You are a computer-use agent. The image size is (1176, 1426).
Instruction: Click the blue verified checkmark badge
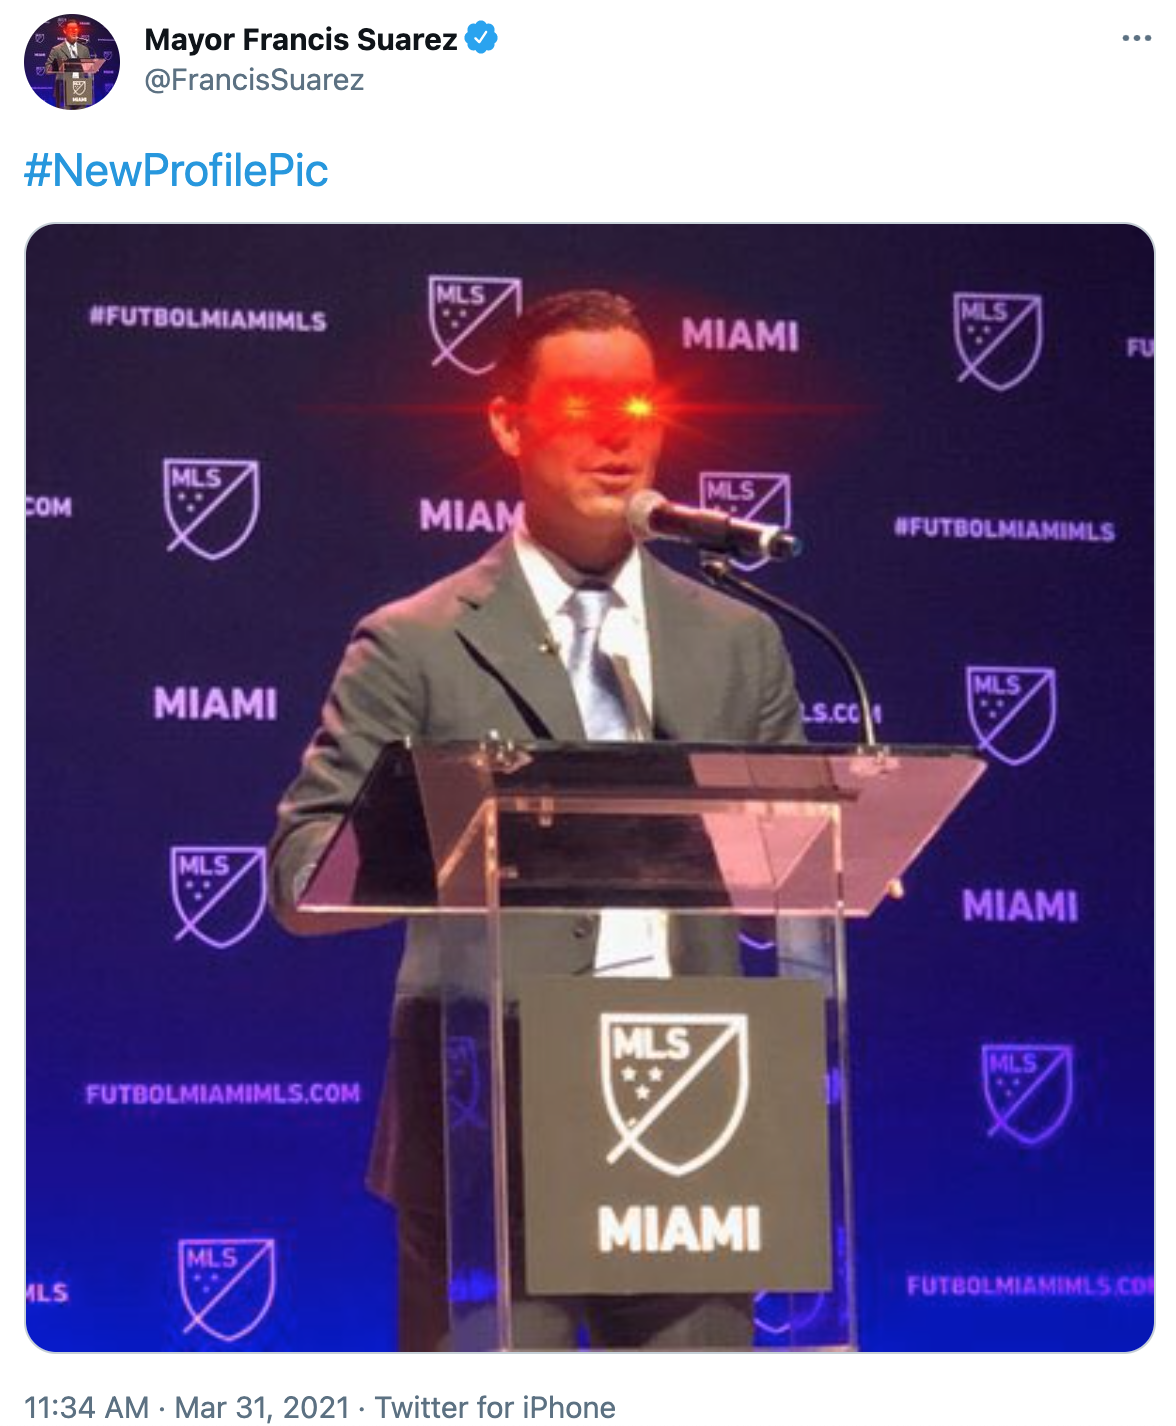click(481, 38)
